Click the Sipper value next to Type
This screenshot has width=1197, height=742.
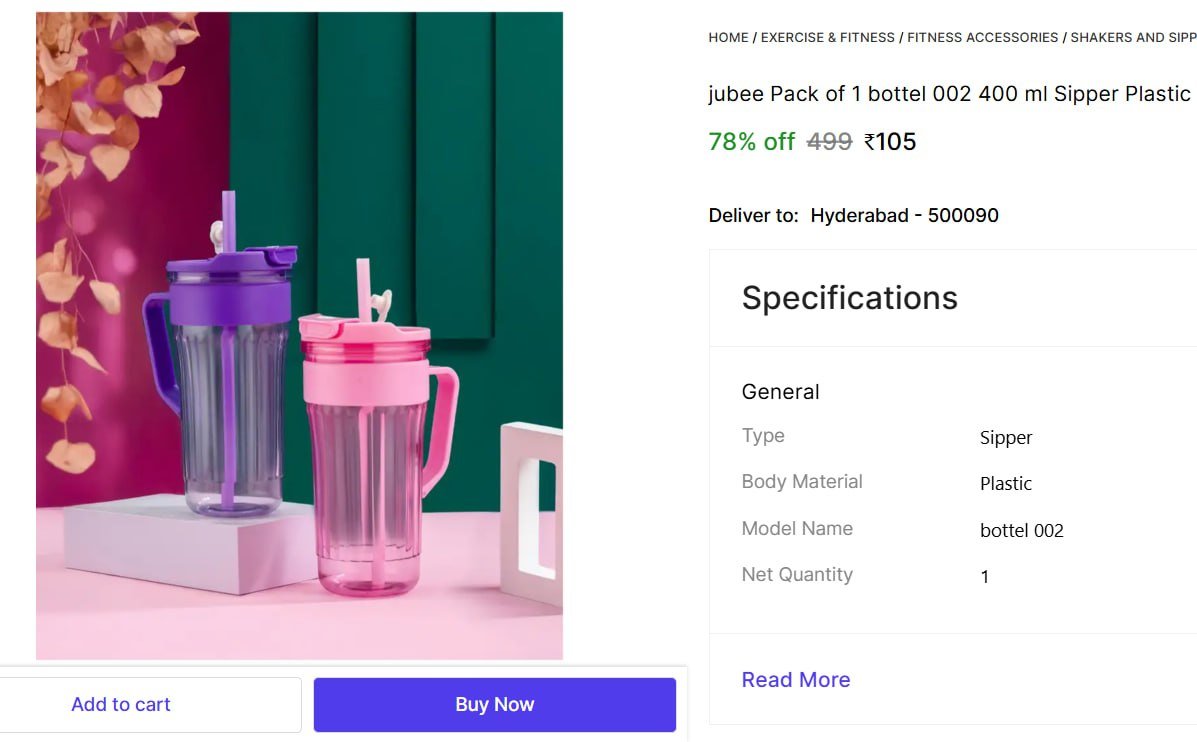(x=1006, y=438)
